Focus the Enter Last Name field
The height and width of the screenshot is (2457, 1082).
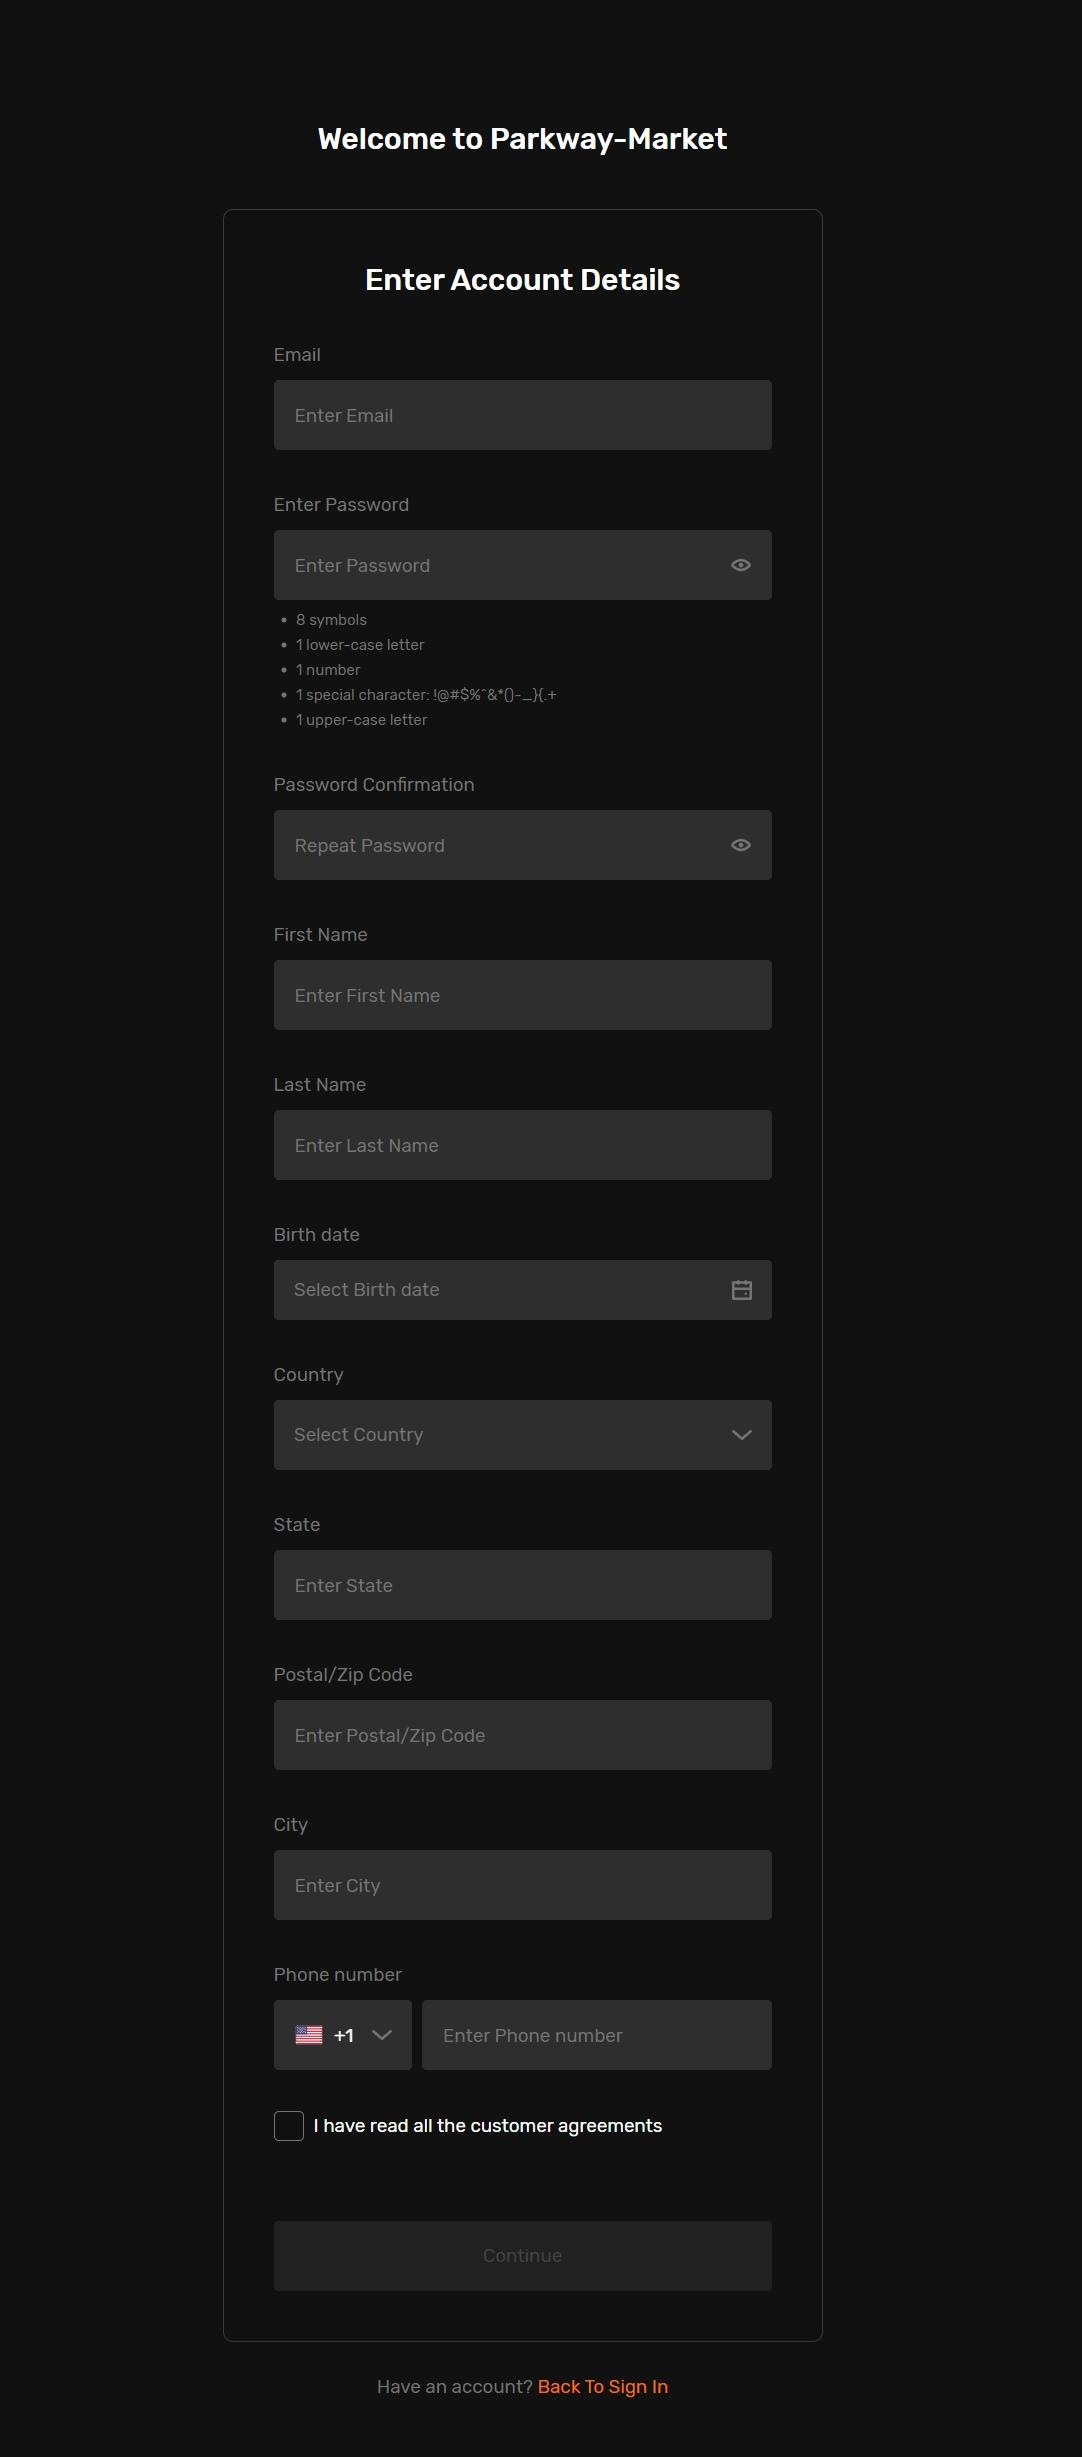[523, 1145]
